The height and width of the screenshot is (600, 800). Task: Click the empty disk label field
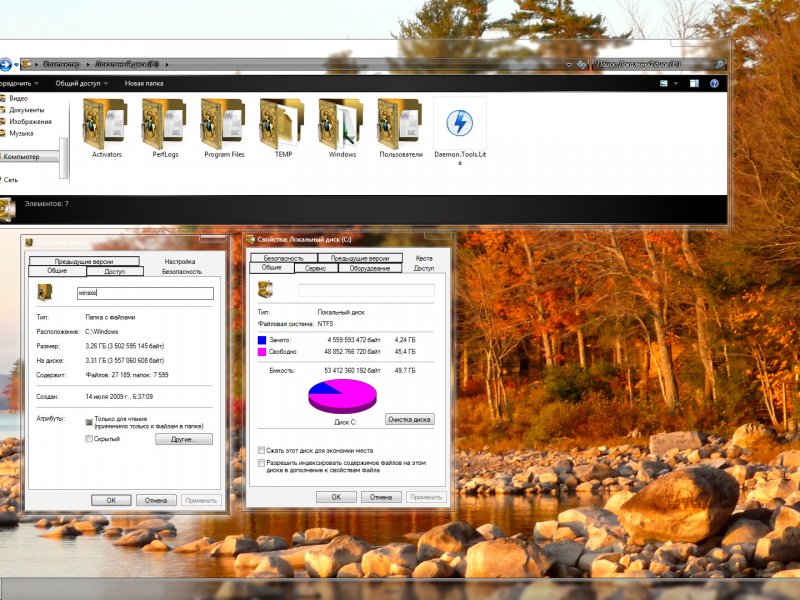(366, 290)
